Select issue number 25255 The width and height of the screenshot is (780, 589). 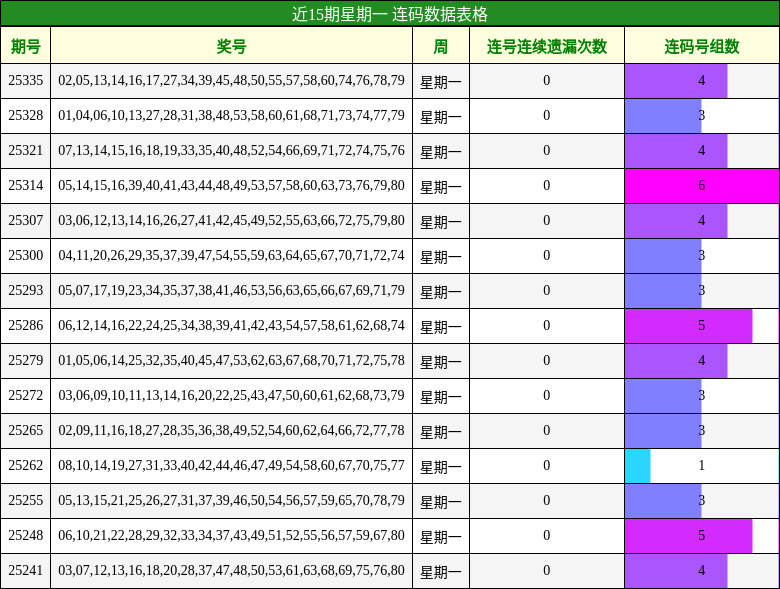click(x=26, y=500)
